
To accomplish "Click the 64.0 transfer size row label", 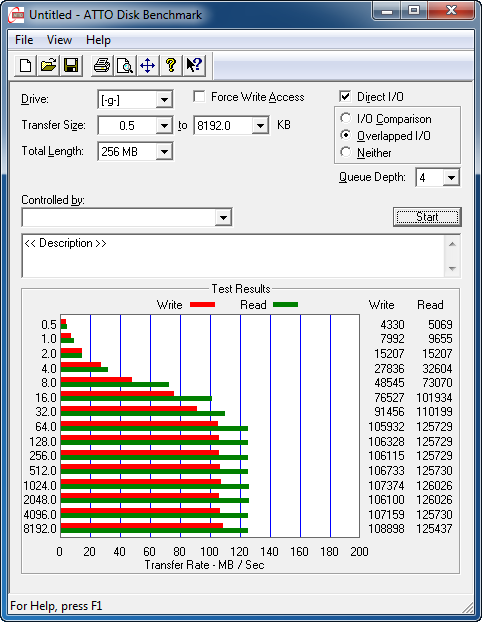I will point(46,427).
